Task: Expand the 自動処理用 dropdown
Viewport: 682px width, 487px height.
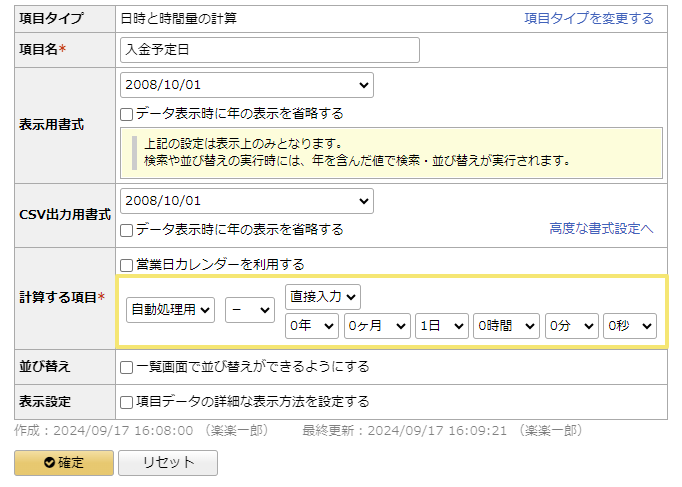Action: click(171, 311)
